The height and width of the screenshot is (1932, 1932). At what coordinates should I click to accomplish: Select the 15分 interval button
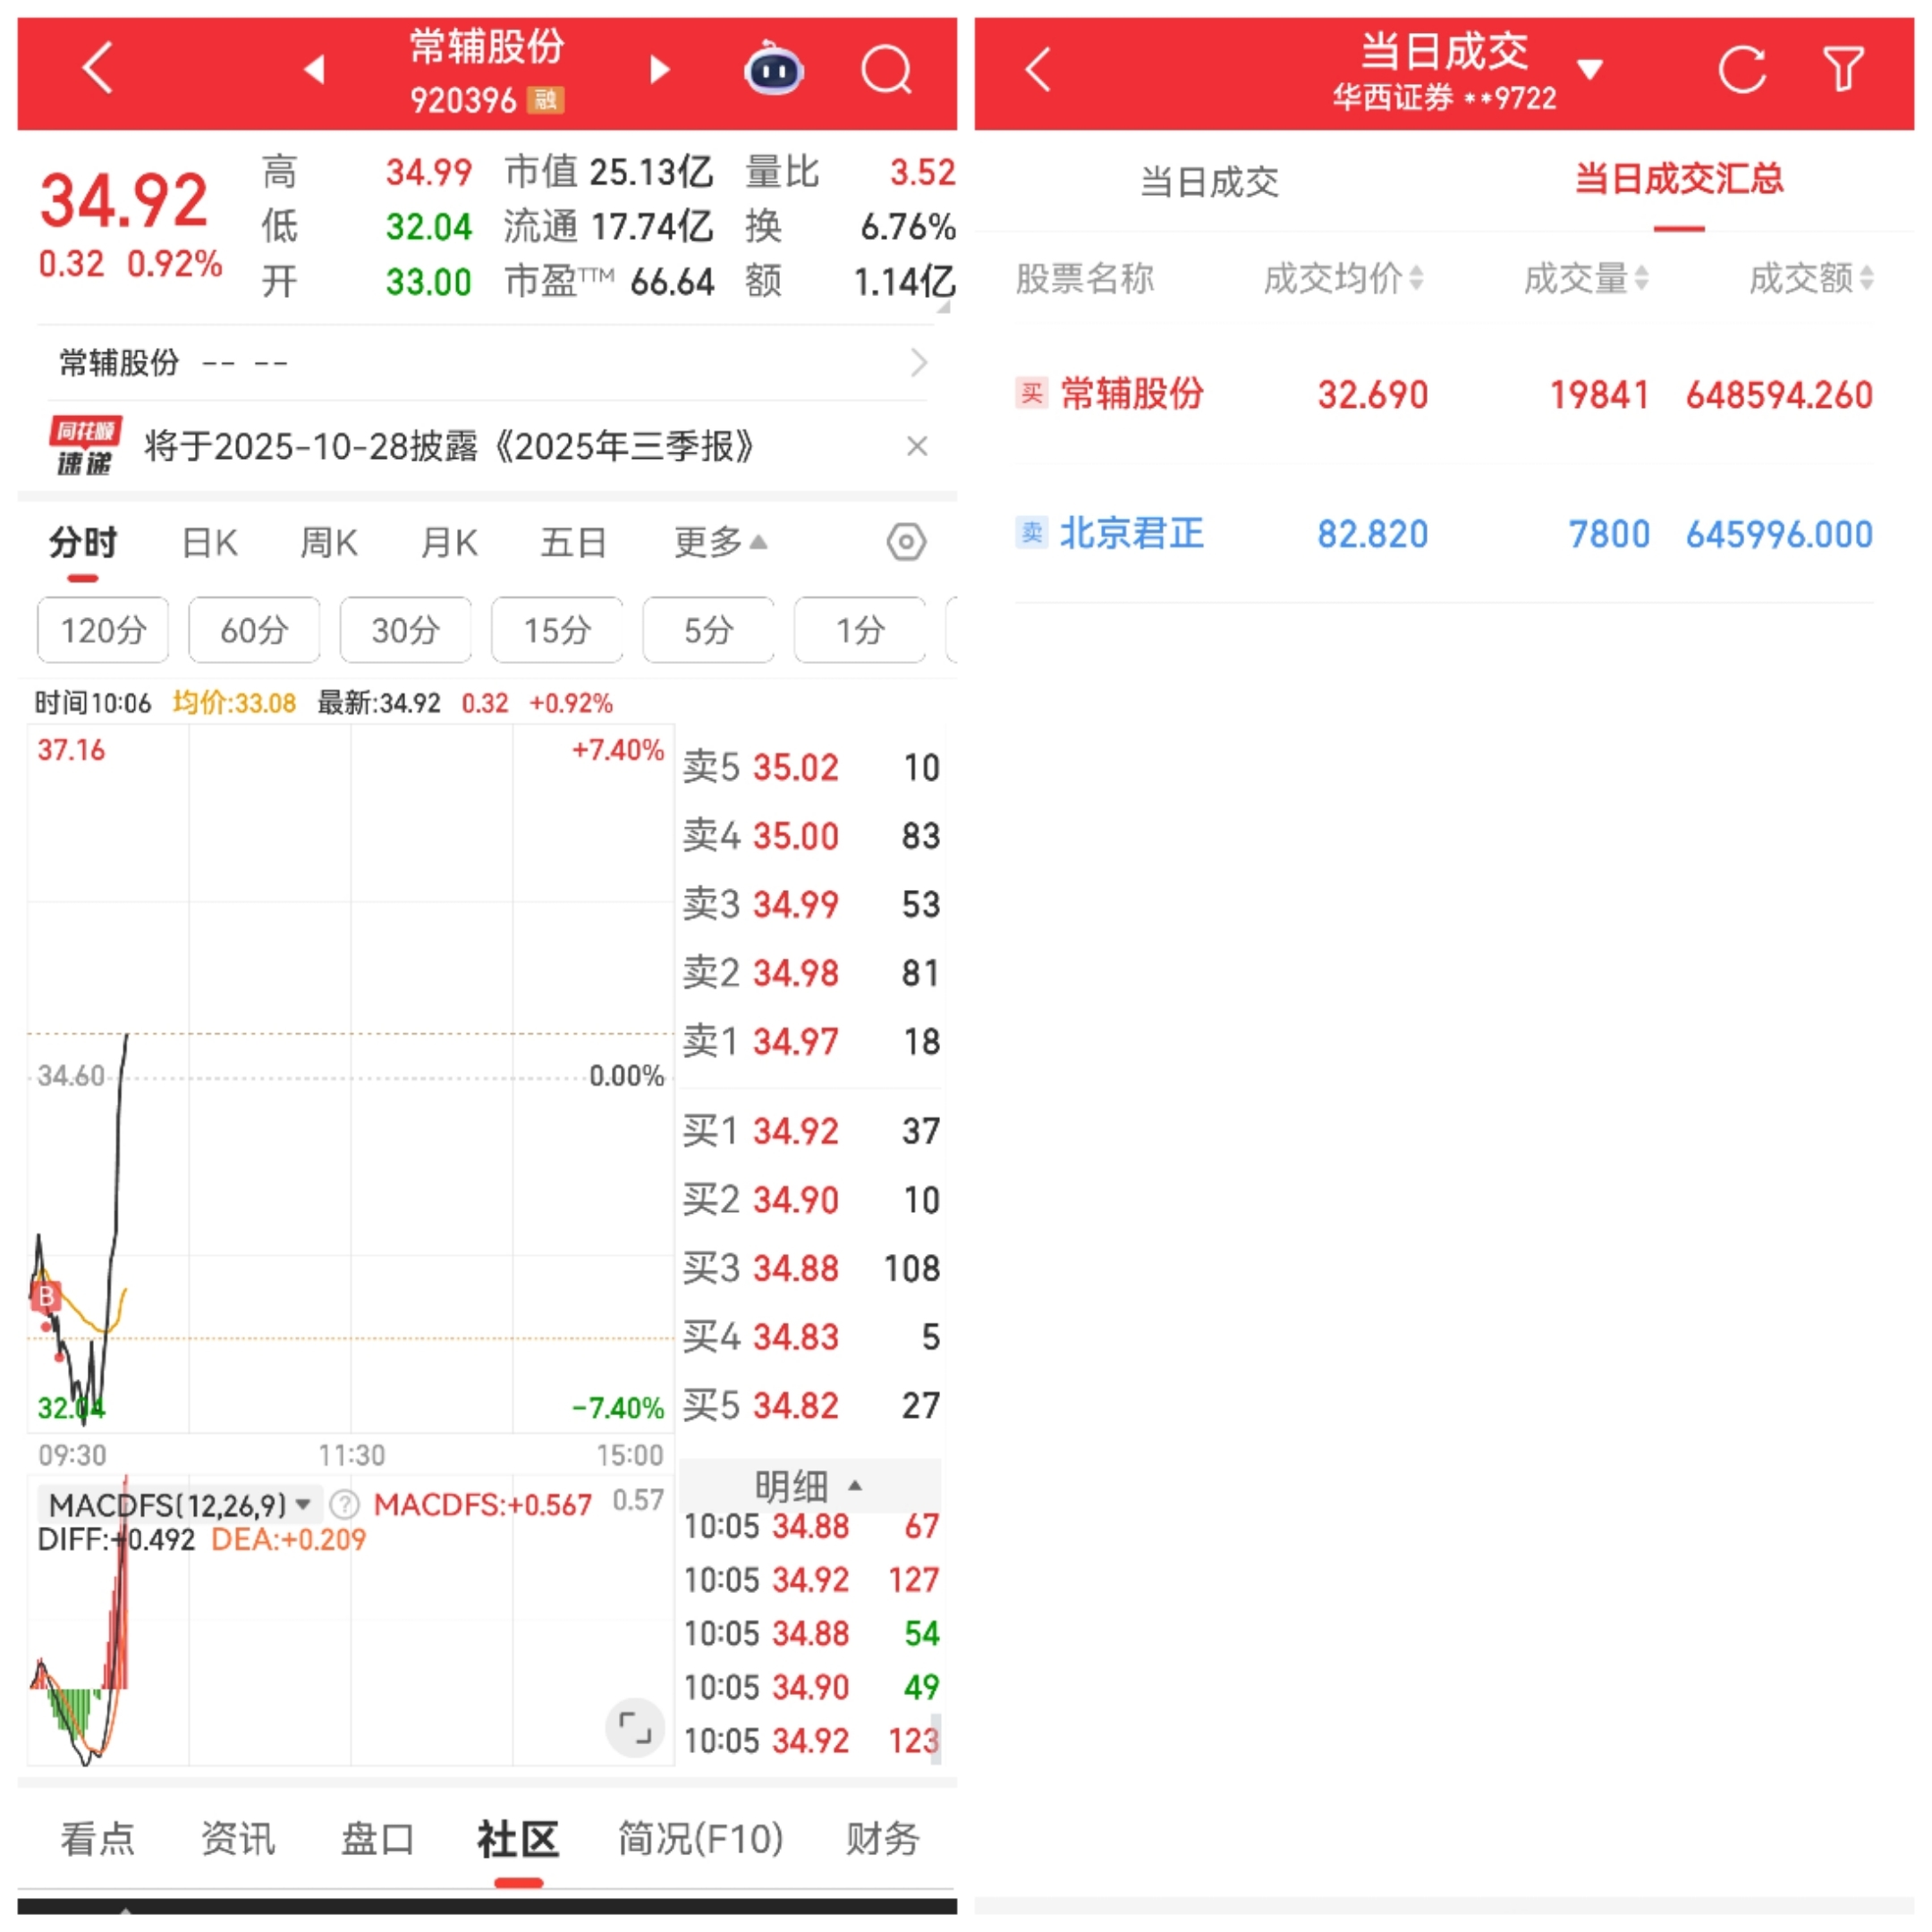point(557,630)
